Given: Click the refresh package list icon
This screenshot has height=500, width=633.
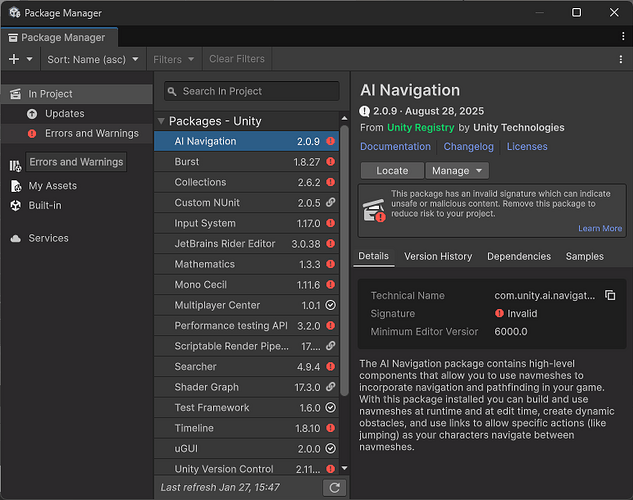Looking at the screenshot, I should click(x=335, y=487).
